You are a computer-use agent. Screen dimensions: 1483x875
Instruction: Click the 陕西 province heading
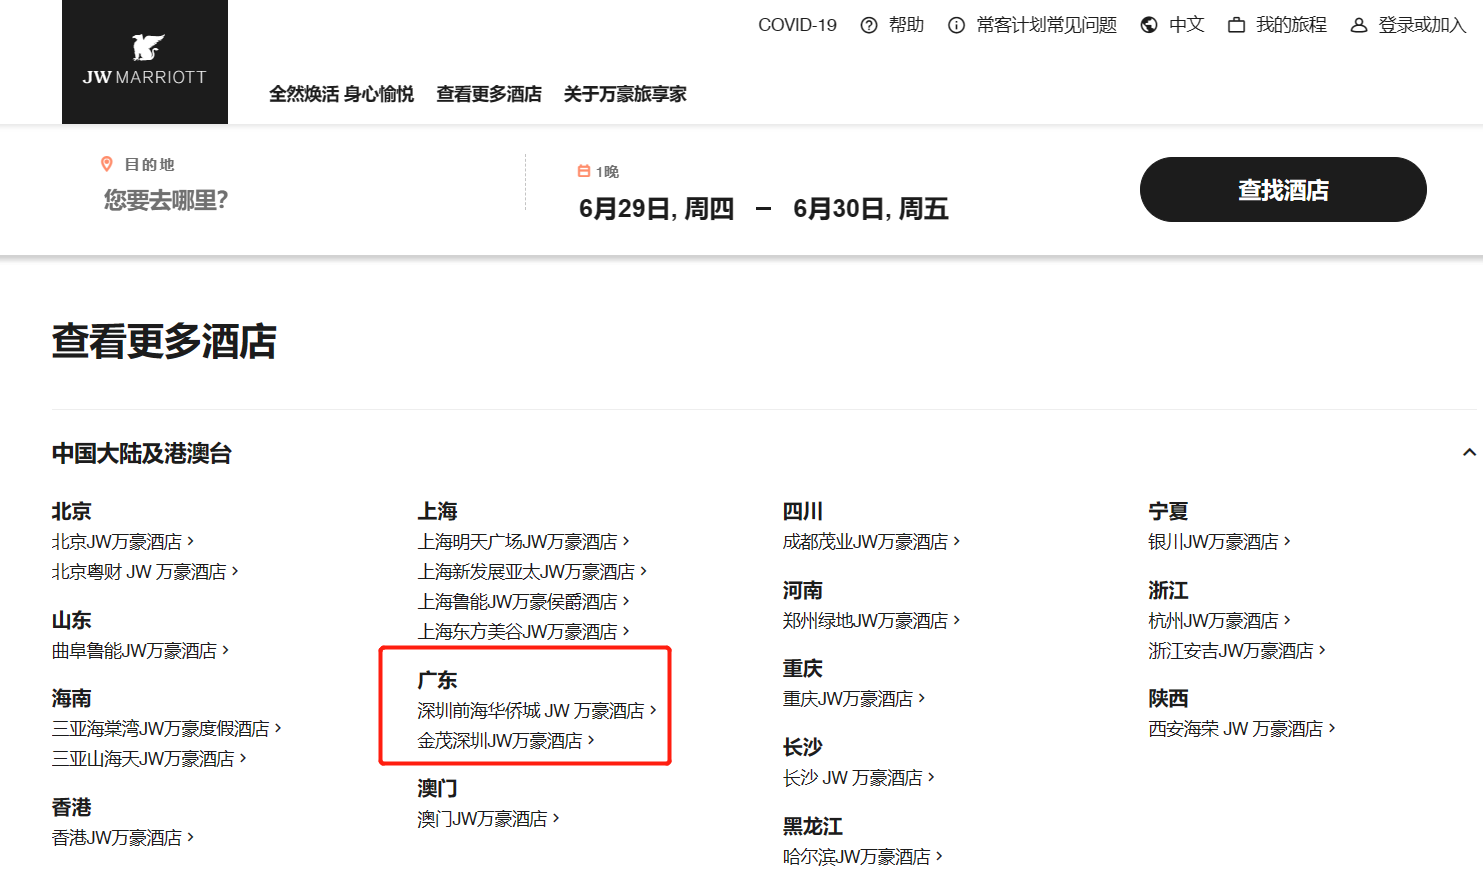[x=1168, y=698]
